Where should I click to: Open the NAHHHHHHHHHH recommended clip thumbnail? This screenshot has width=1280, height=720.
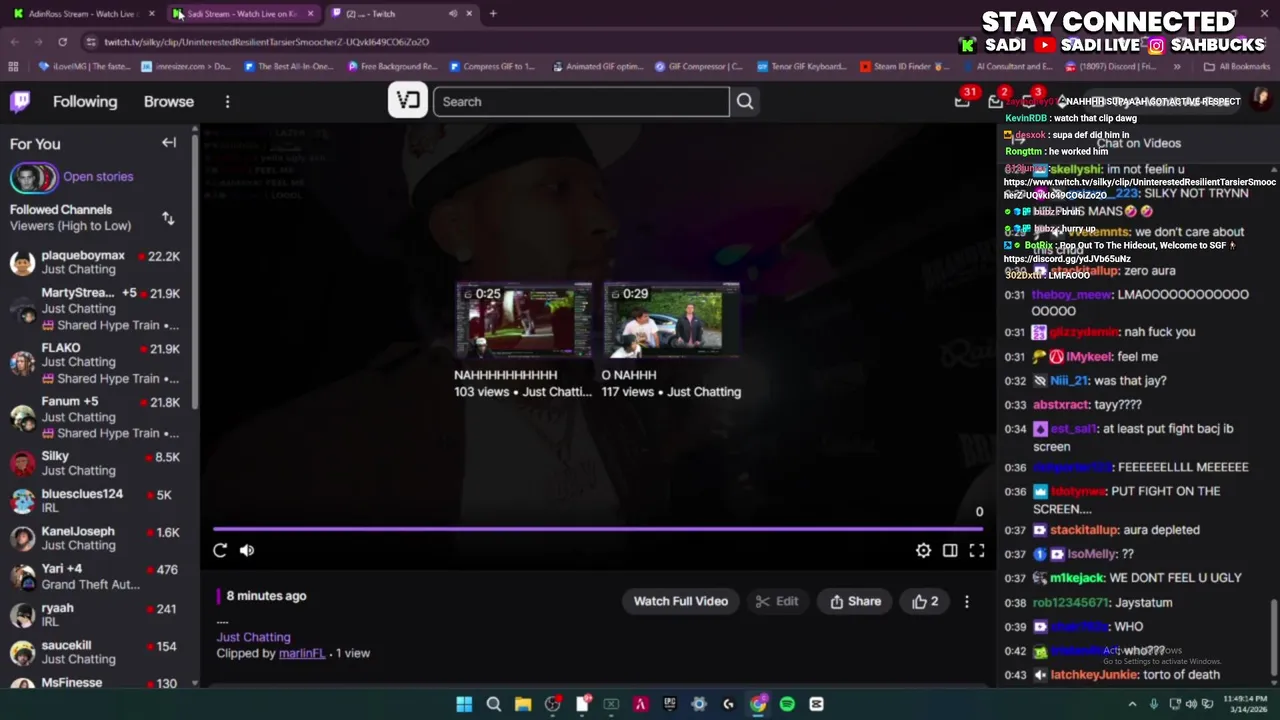pyautogui.click(x=524, y=321)
